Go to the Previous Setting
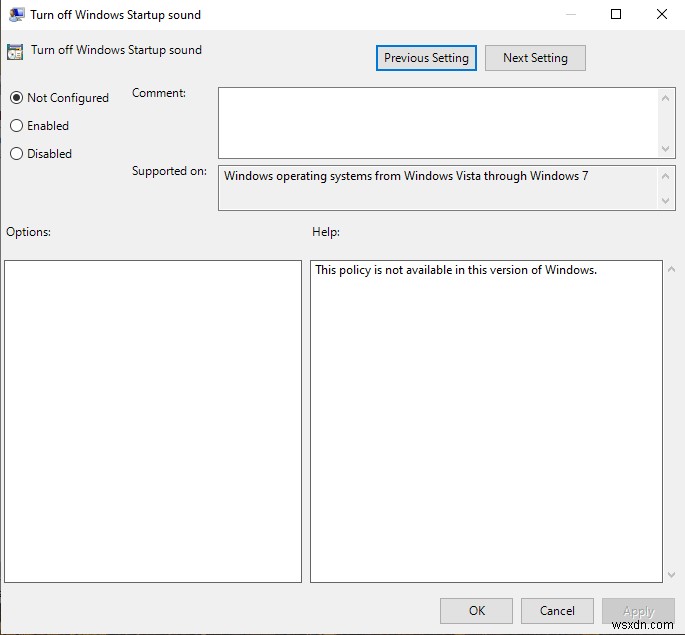Viewport: 685px width, 635px height. (x=426, y=58)
